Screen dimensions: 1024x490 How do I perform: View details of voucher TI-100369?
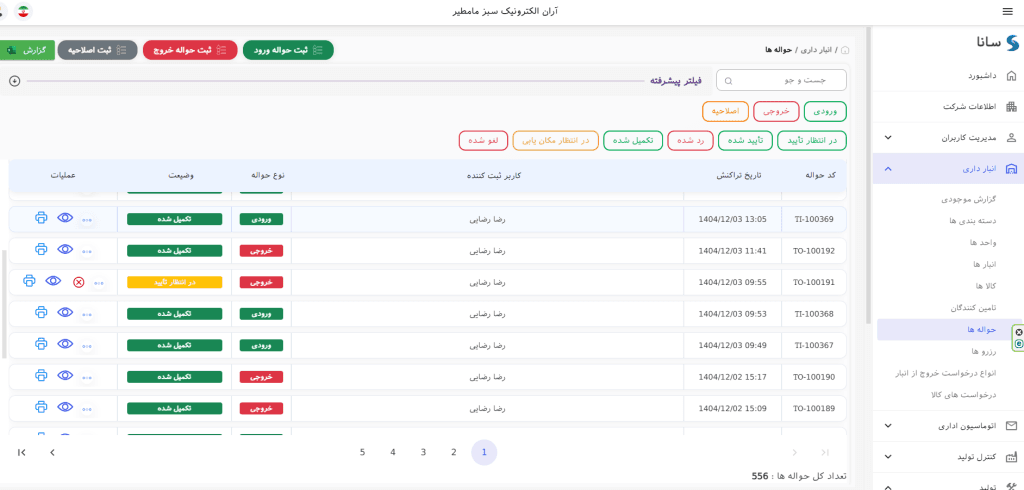click(65, 218)
